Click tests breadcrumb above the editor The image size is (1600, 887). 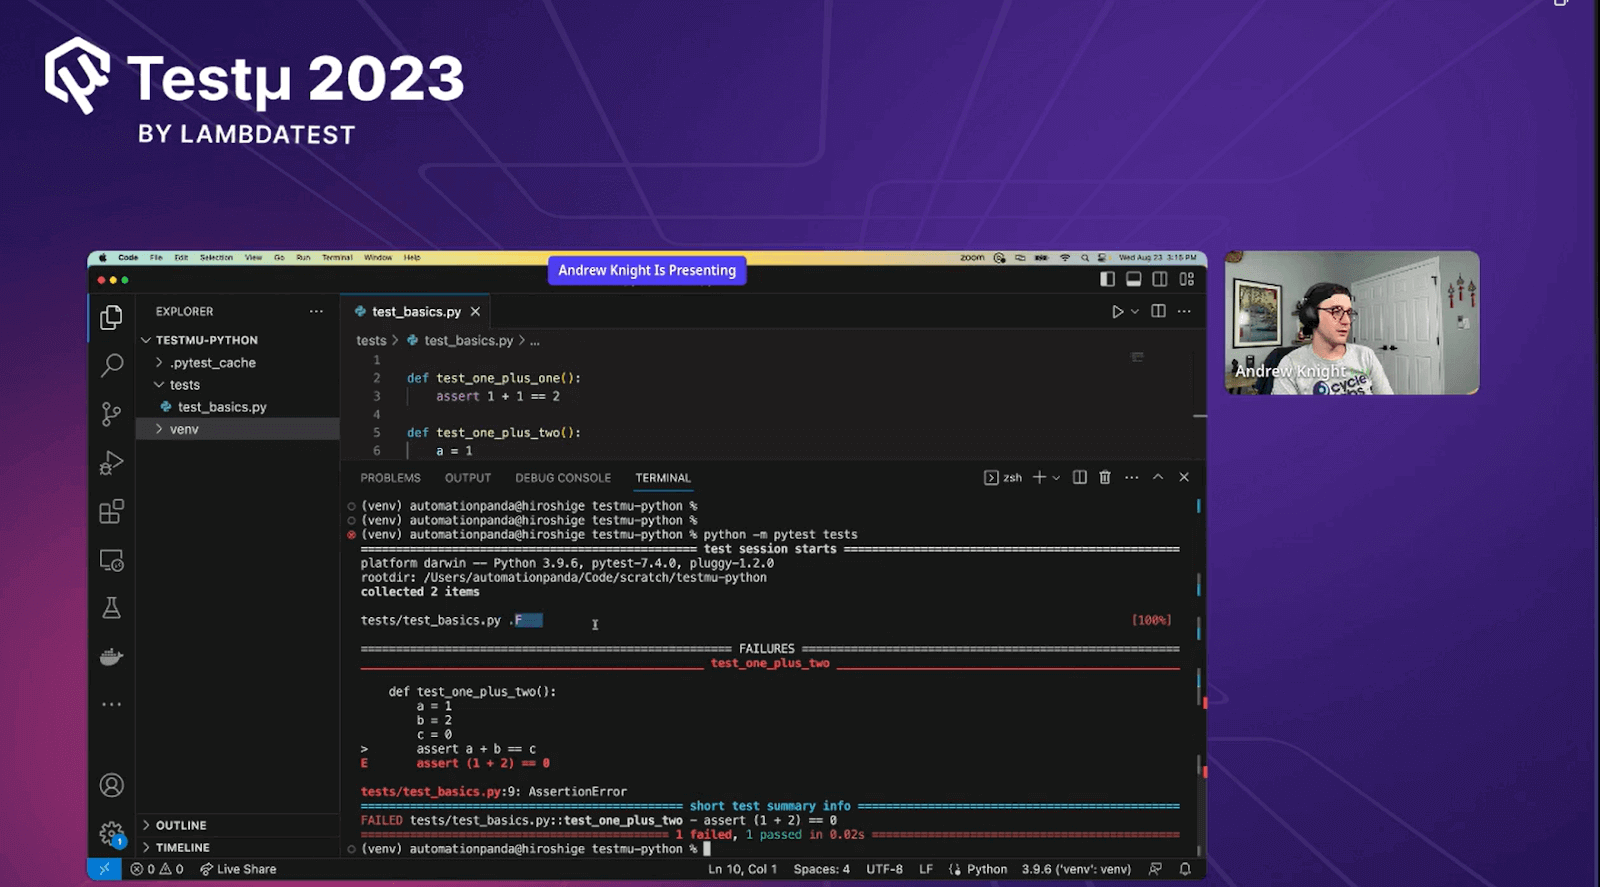(371, 340)
